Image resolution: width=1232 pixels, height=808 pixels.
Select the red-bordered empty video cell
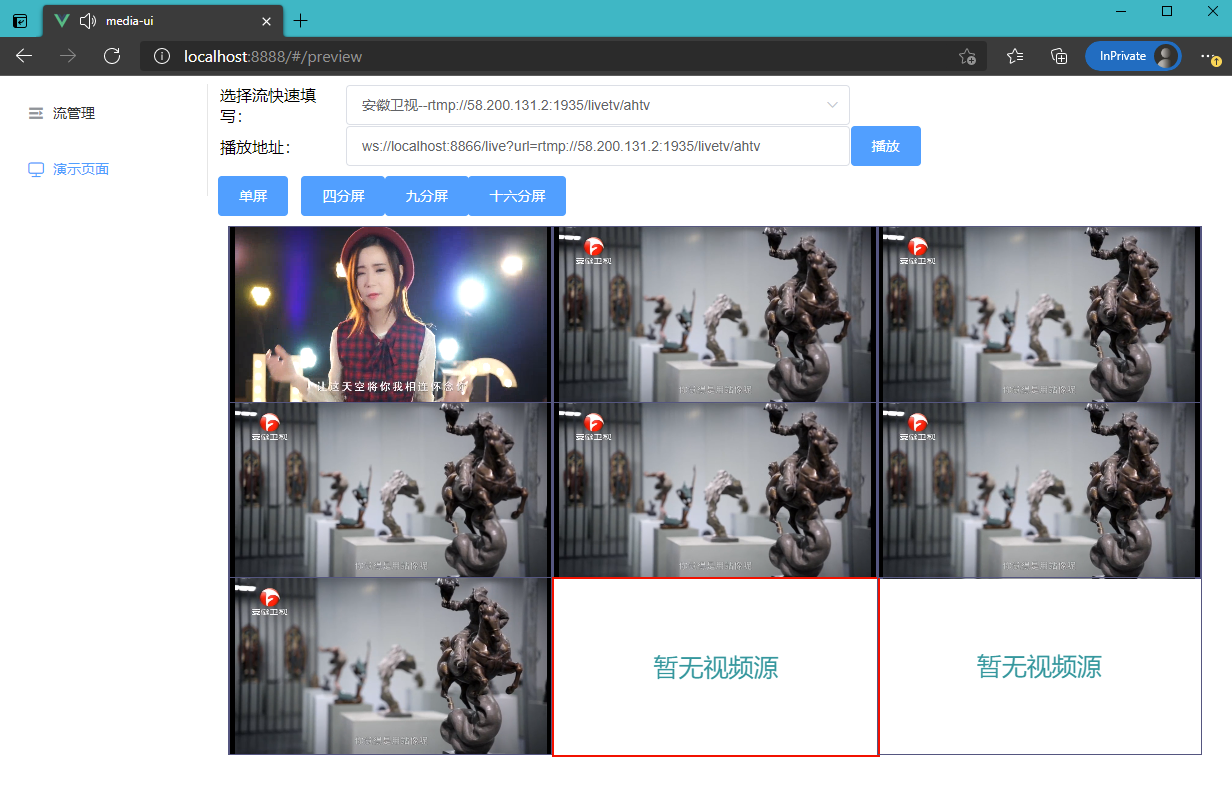[715, 667]
